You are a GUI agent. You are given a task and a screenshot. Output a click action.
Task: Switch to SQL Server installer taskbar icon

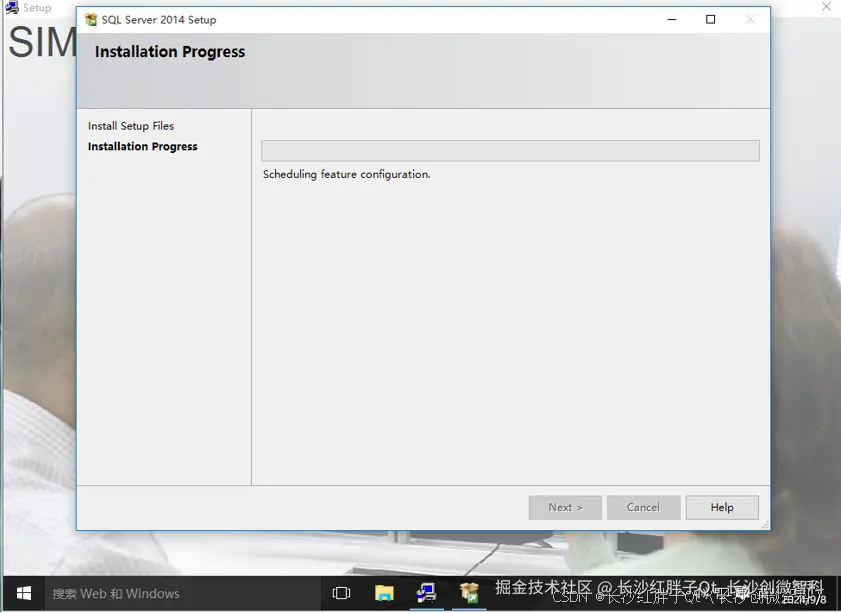469,593
